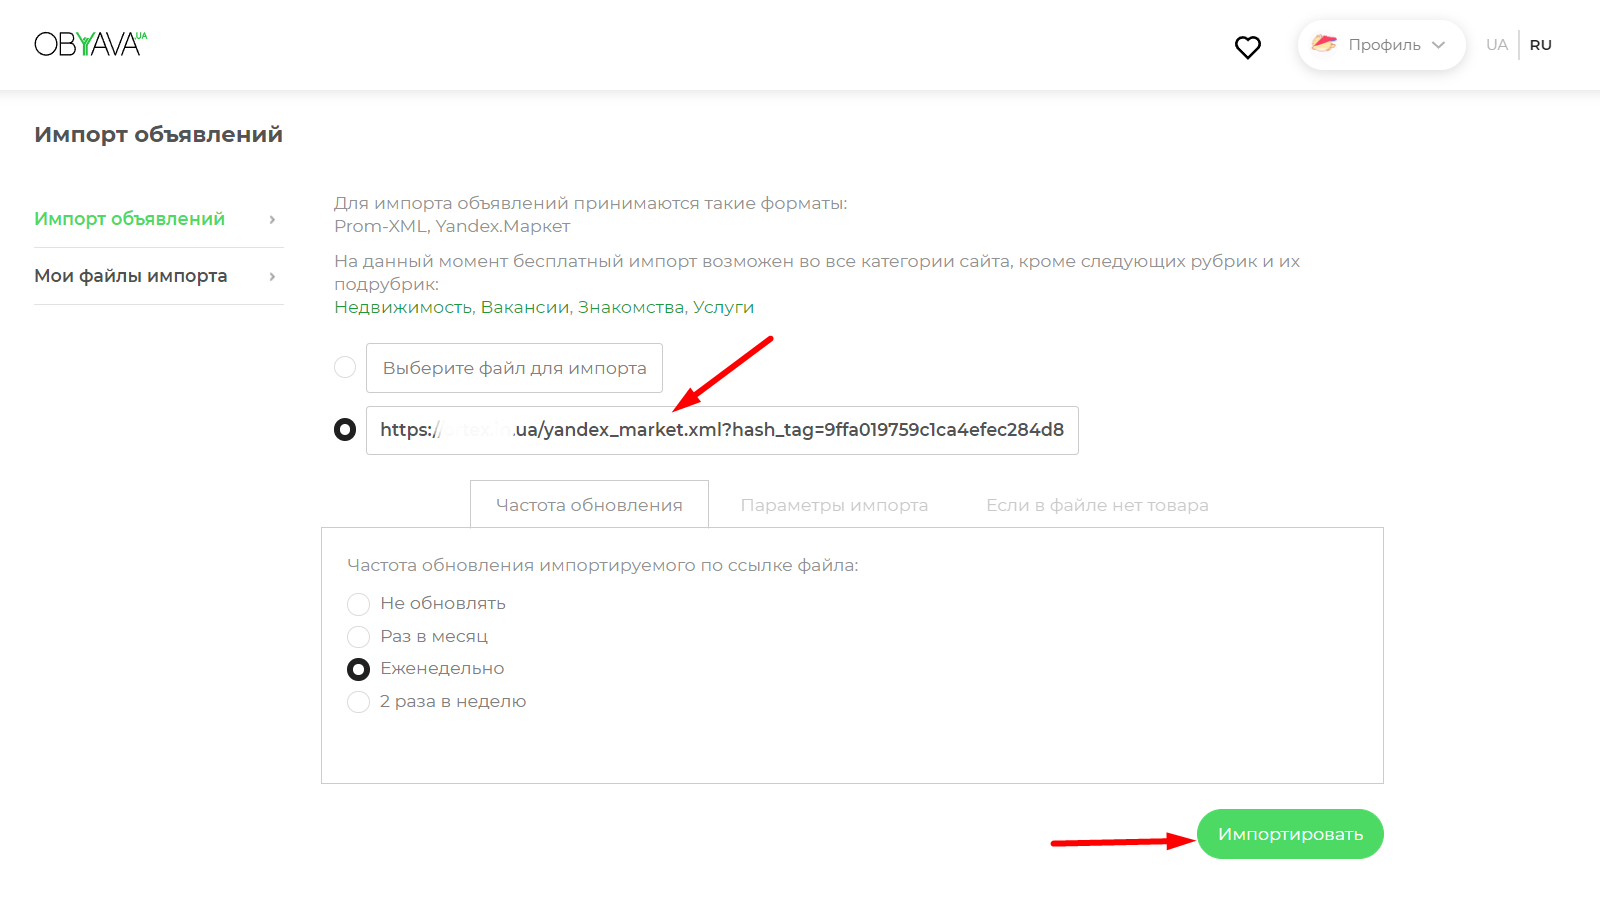Screen dimensions: 1600x905
Task: Open favorites via the heart icon
Action: [1247, 47]
